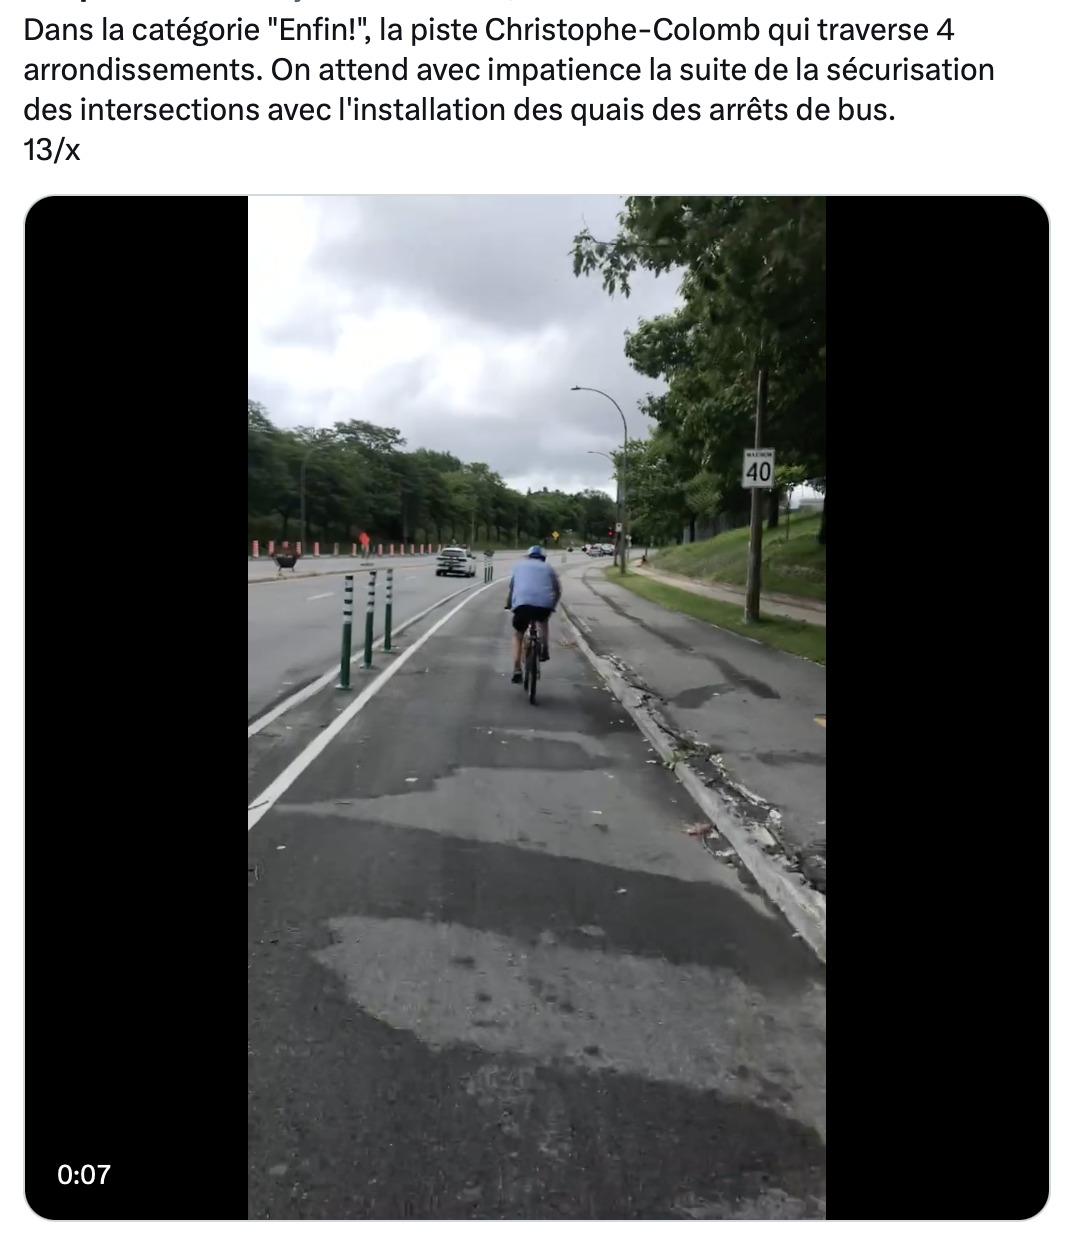
Task: Click the "13/x" thread counter text
Action: [x=51, y=149]
